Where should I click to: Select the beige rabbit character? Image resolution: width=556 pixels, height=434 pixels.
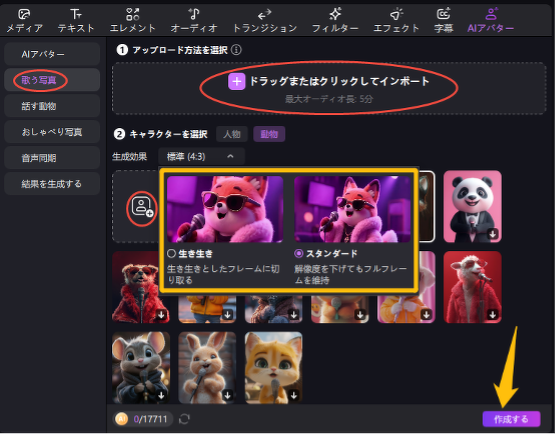coord(207,368)
